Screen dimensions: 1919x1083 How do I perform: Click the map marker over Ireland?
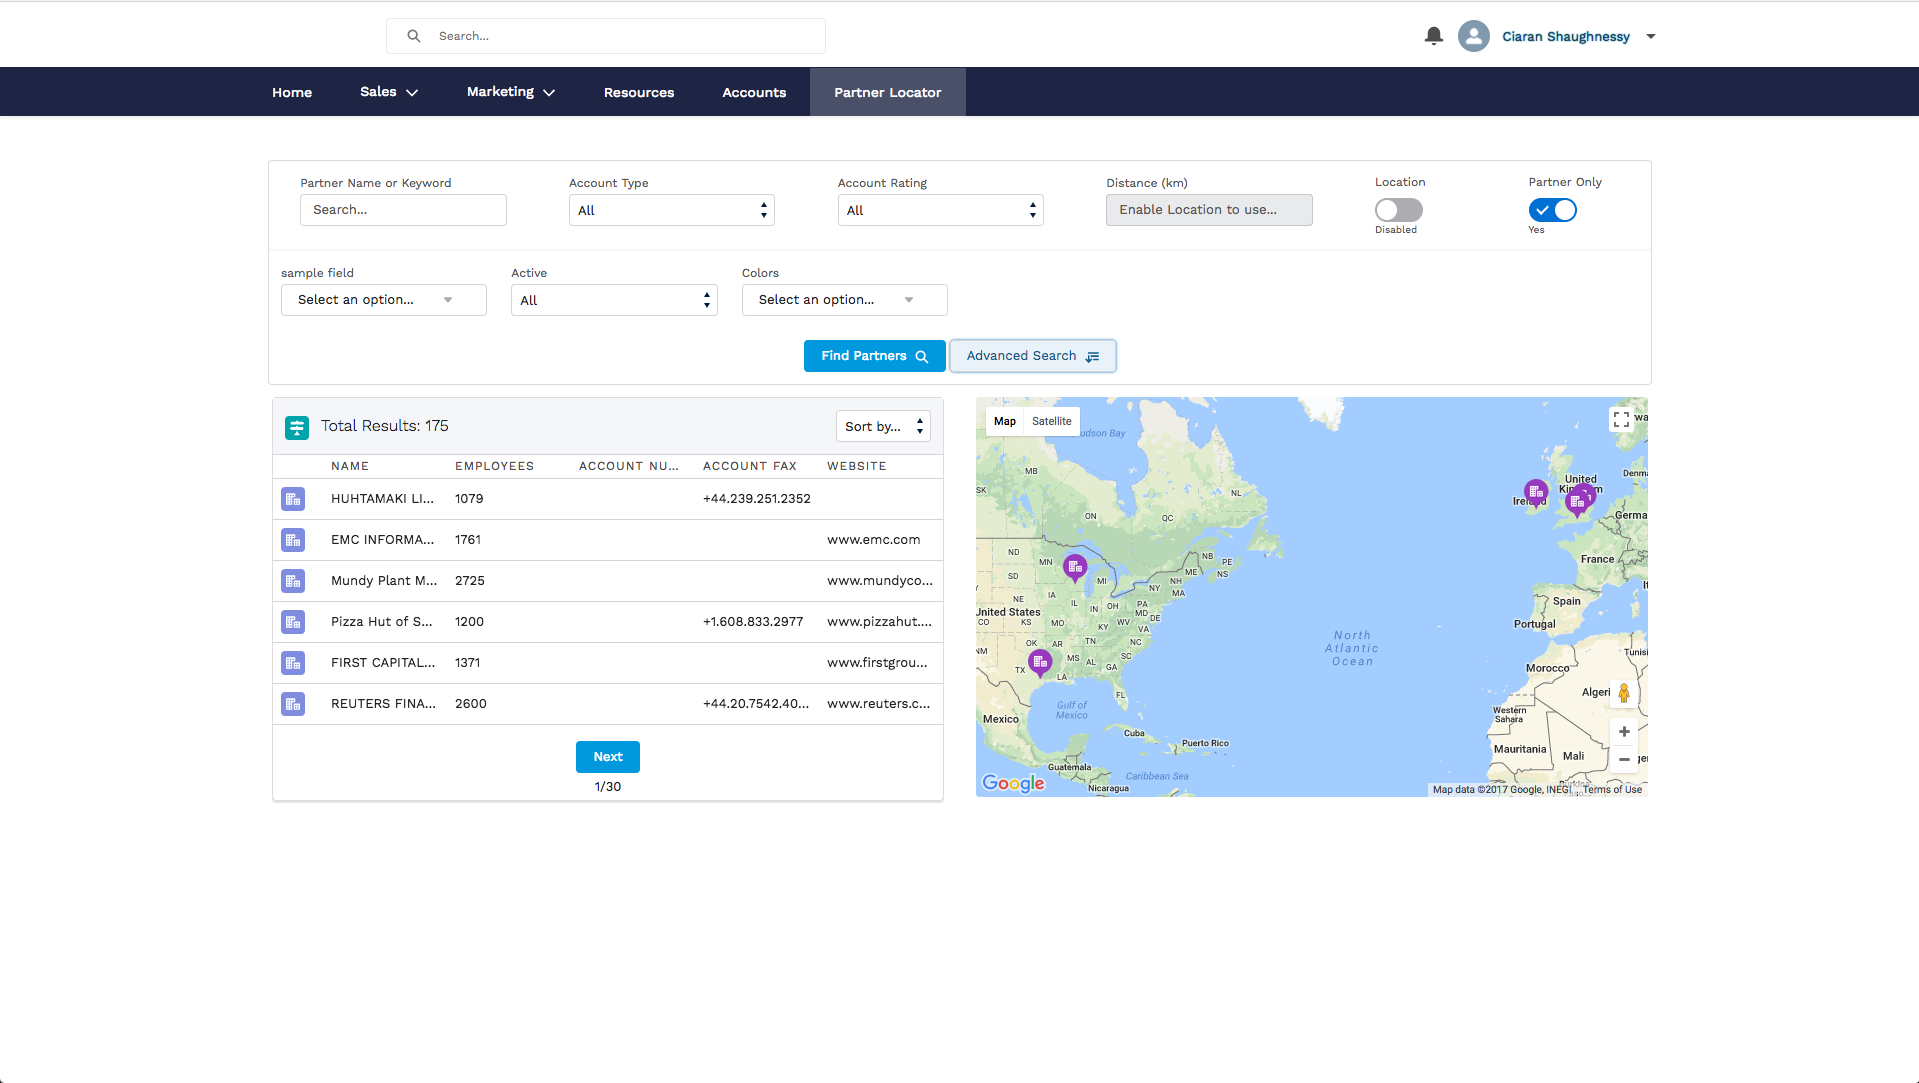pos(1536,492)
